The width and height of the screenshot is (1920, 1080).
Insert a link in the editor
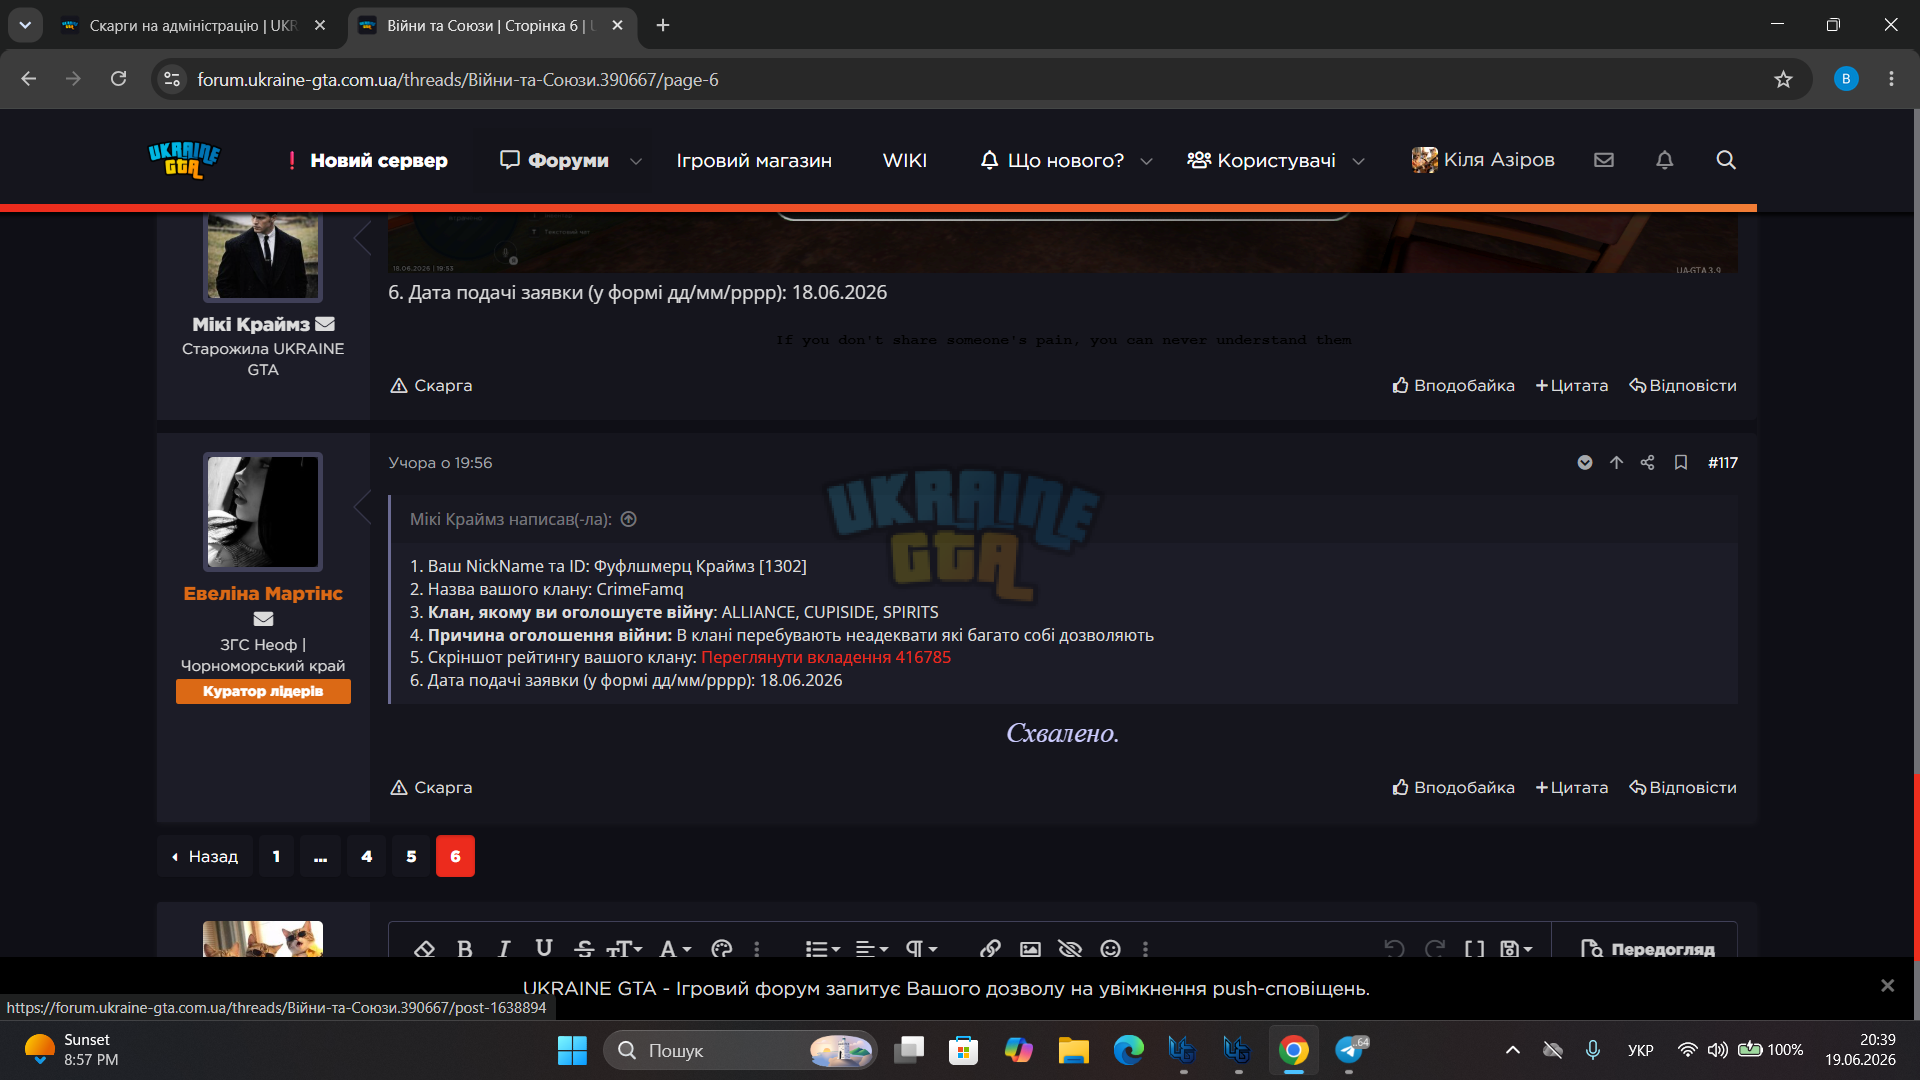coord(990,948)
